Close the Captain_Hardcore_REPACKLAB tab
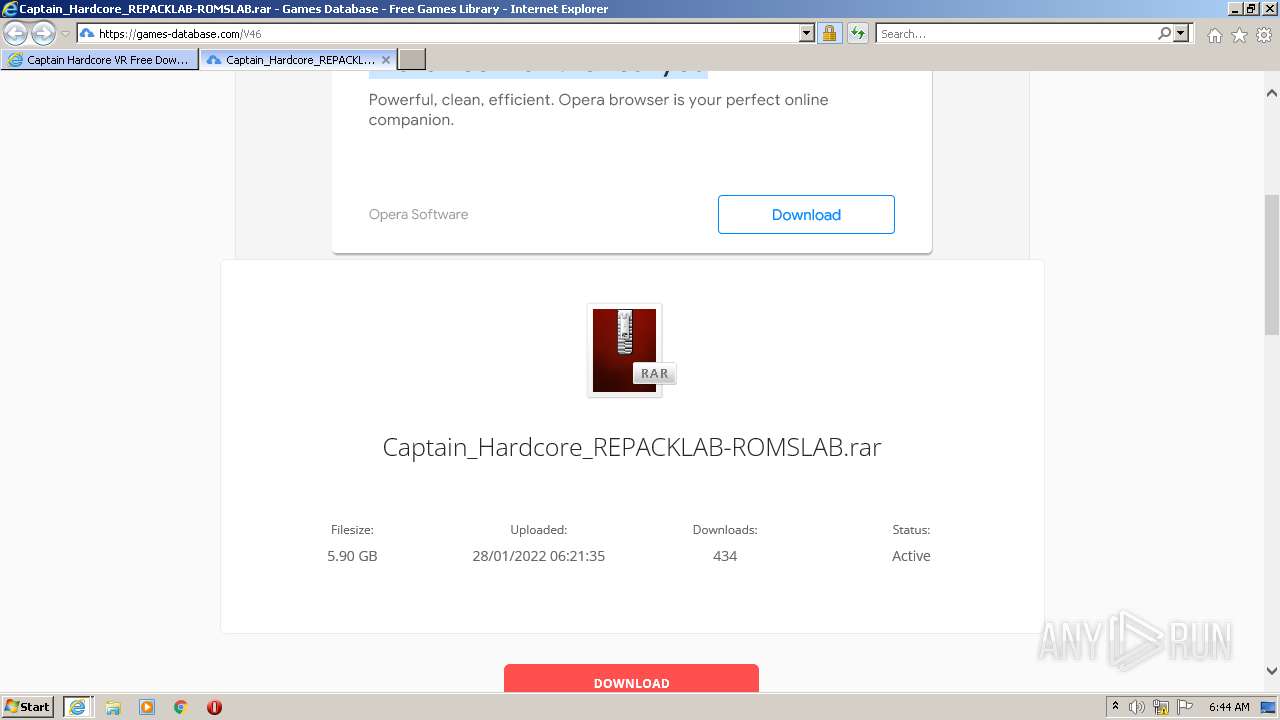Viewport: 1280px width, 720px height. point(386,60)
